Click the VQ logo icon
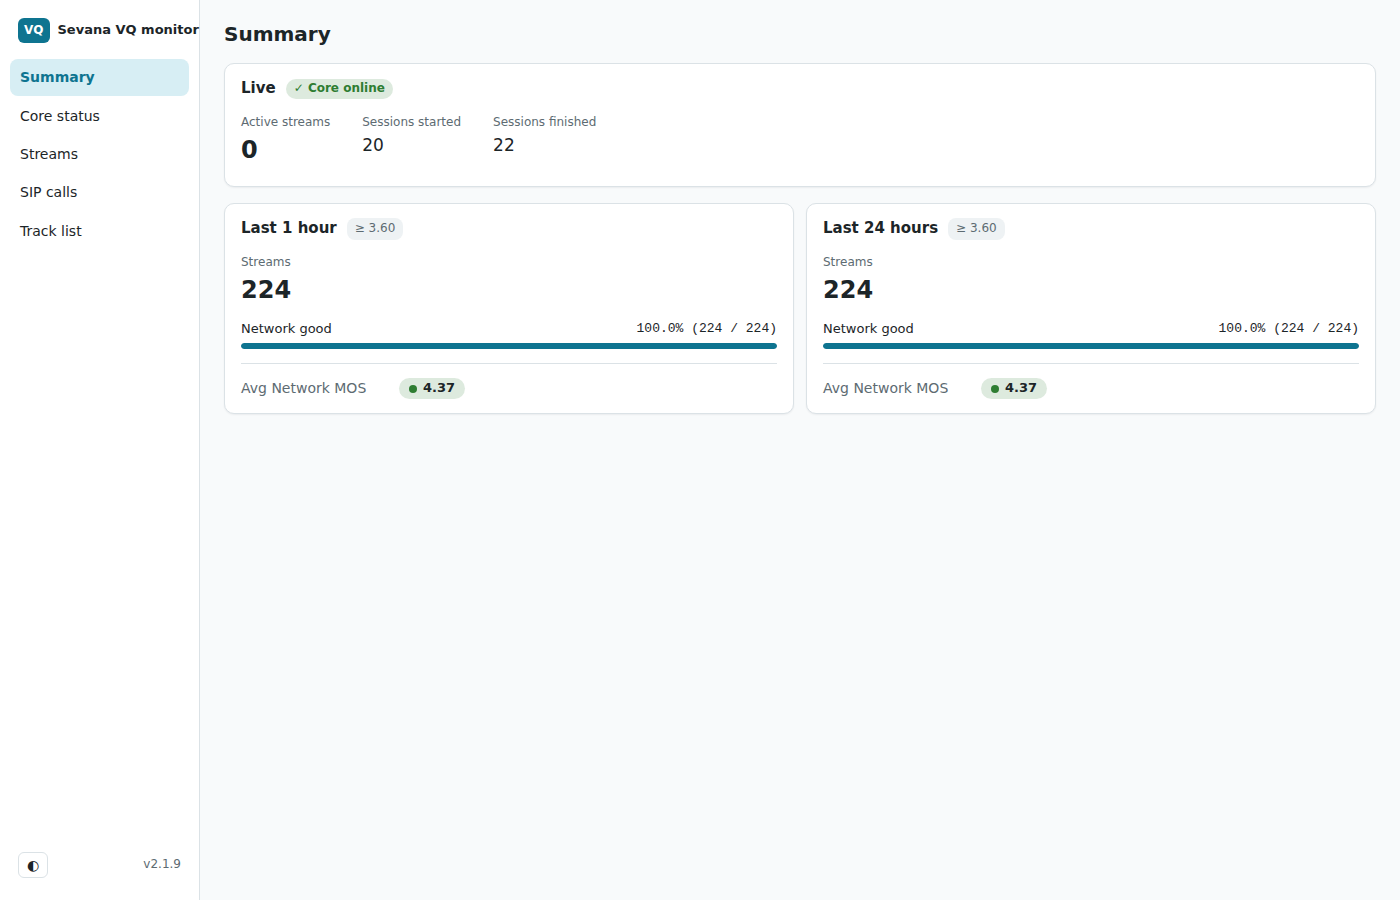1400x900 pixels. 34,30
